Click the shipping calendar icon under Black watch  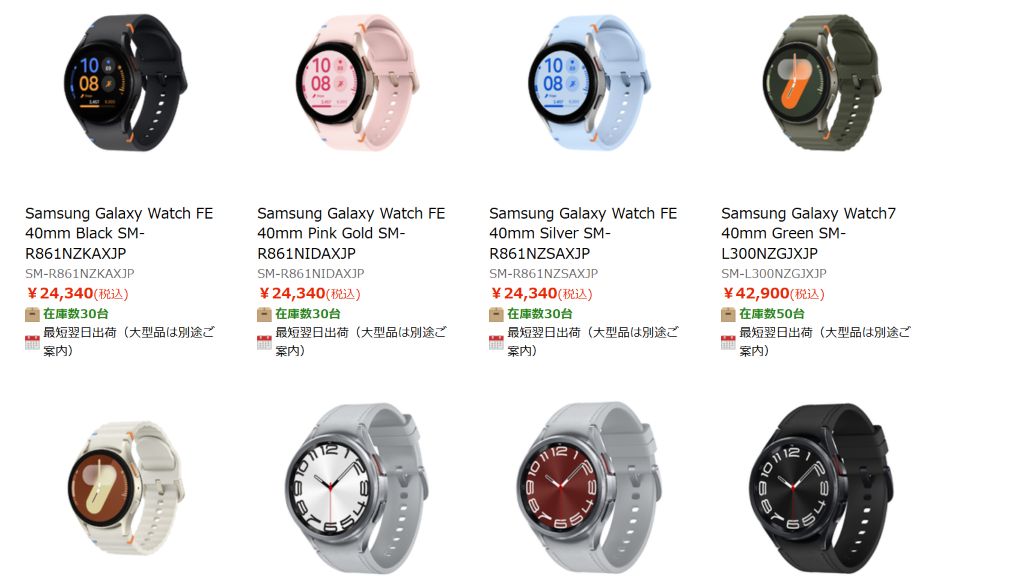tap(32, 342)
